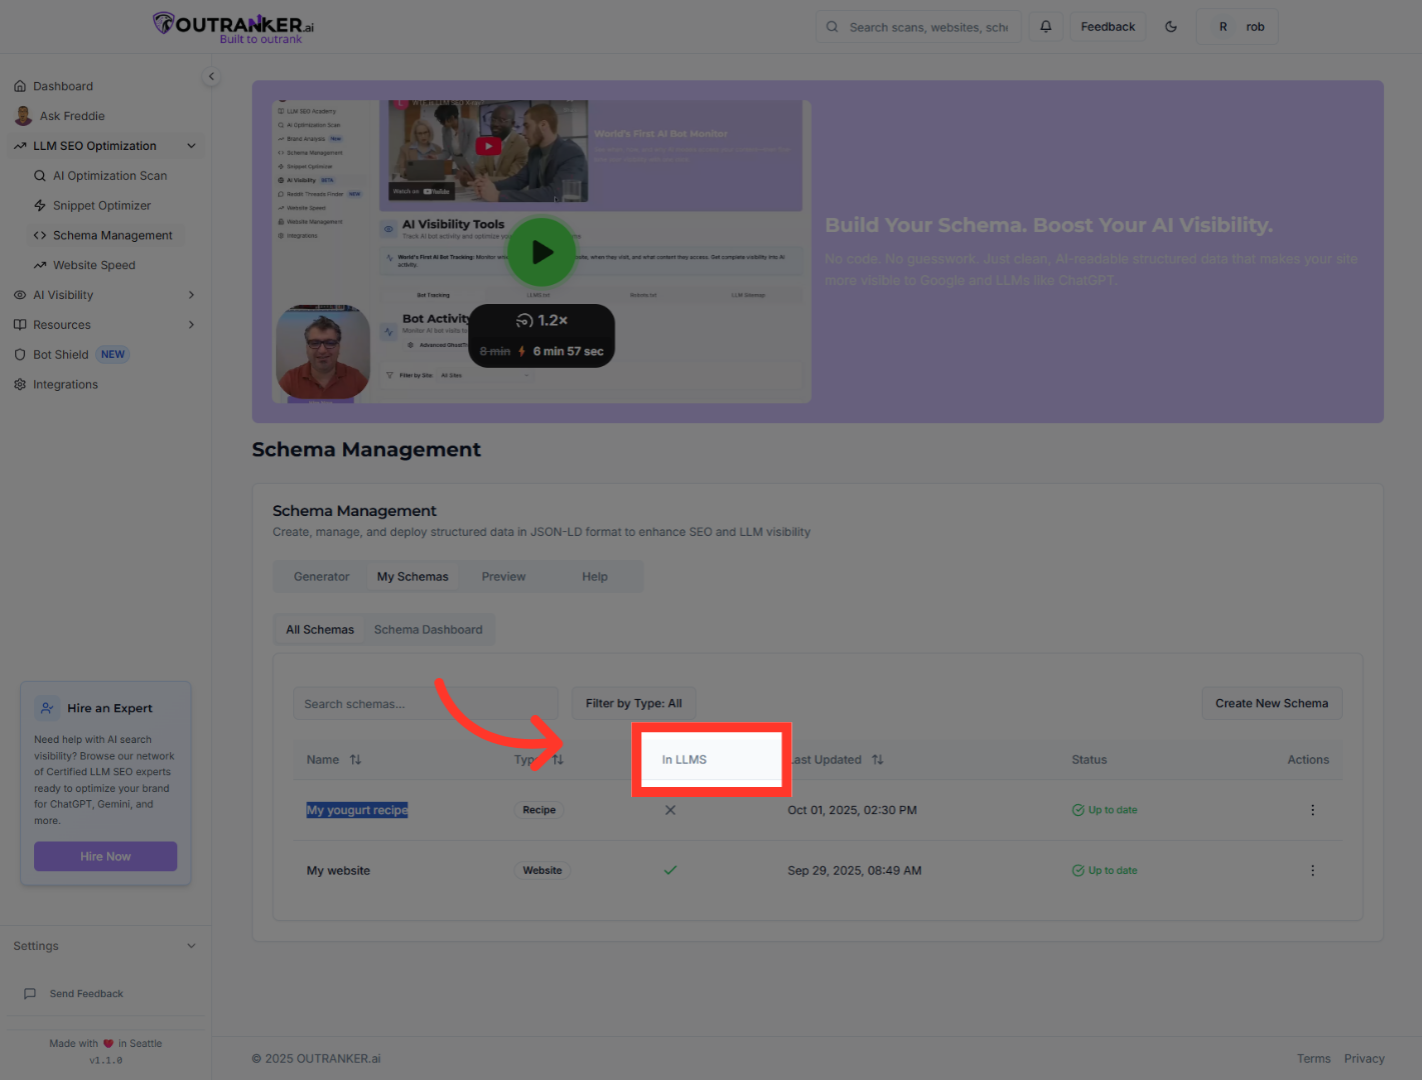The width and height of the screenshot is (1422, 1080).
Task: Click the Hire Now button
Action: pyautogui.click(x=105, y=857)
